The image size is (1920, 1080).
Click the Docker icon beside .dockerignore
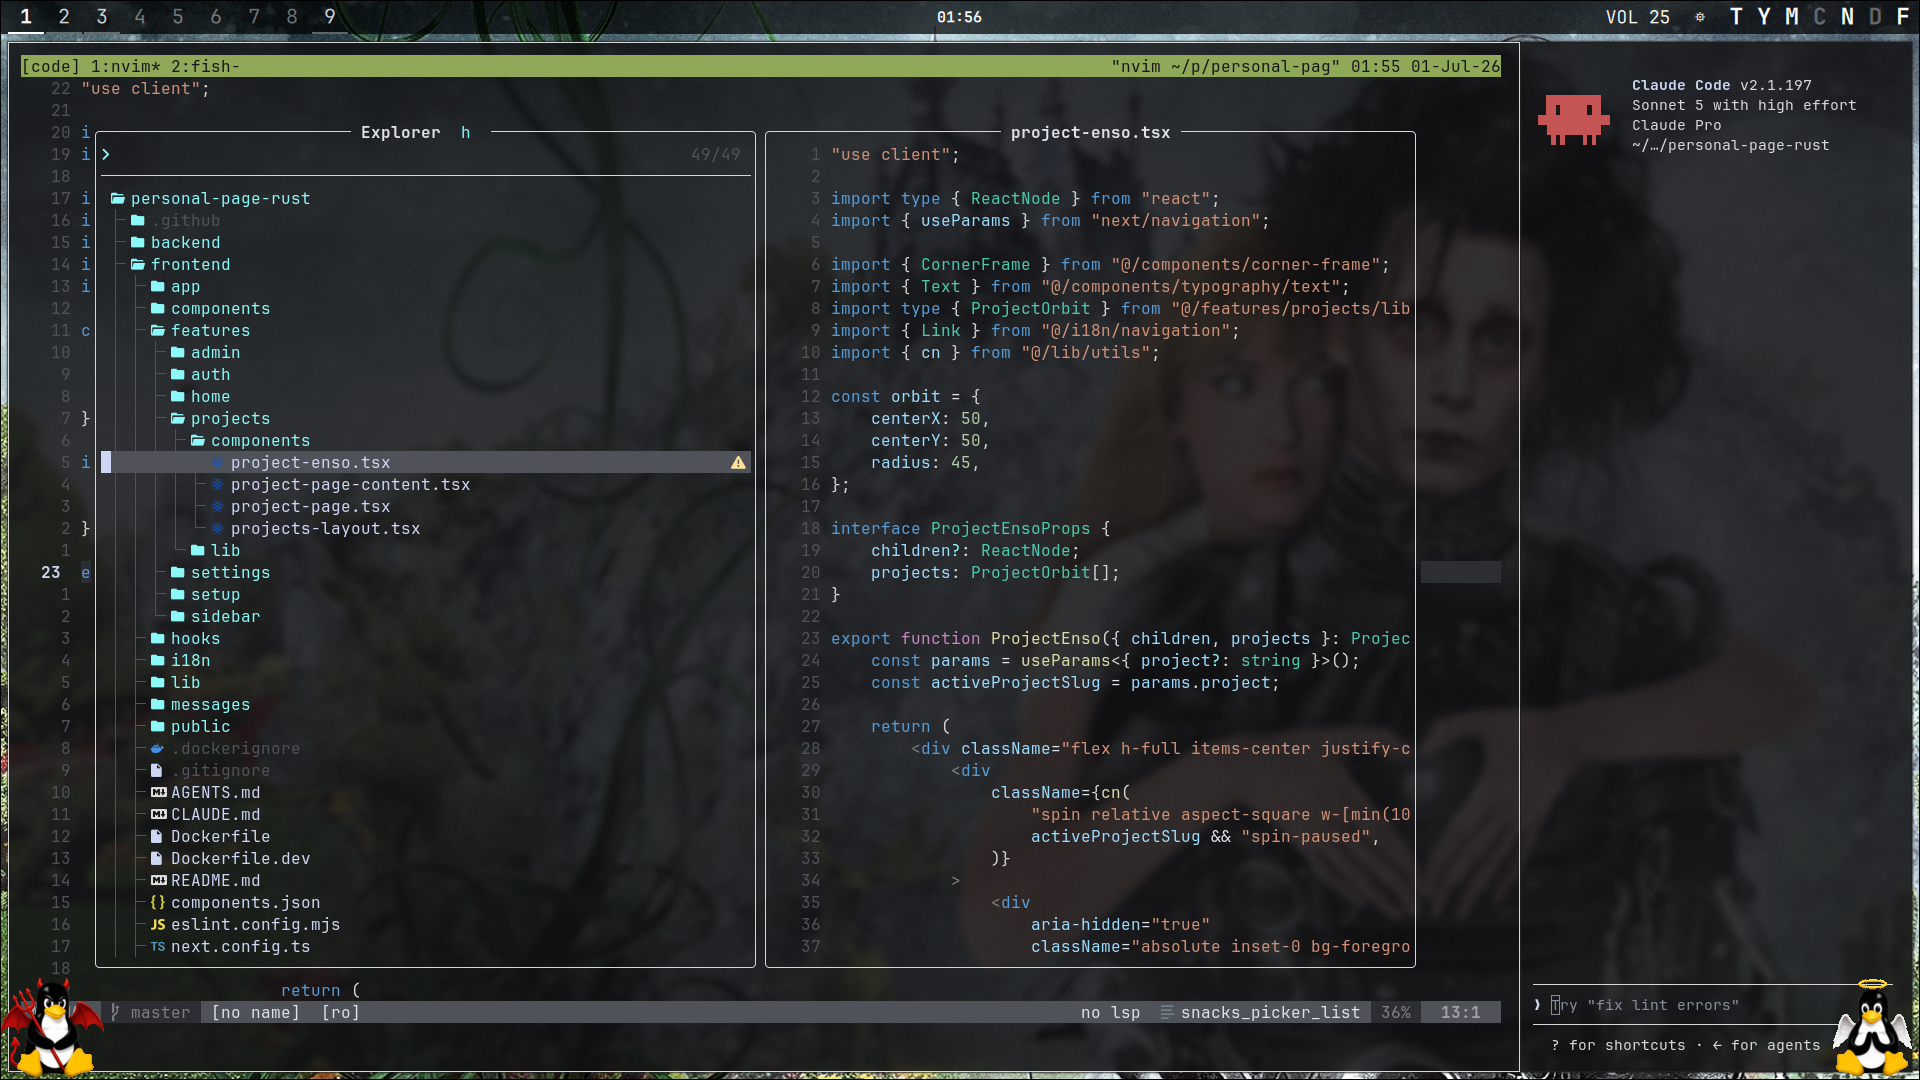(158, 749)
